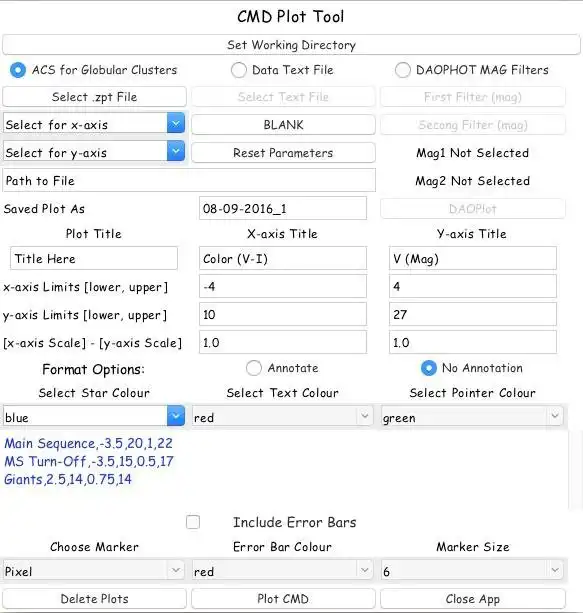Screen dimensions: 583x613
Task: Open the Select for y-axis dropdown
Action: coord(94,152)
